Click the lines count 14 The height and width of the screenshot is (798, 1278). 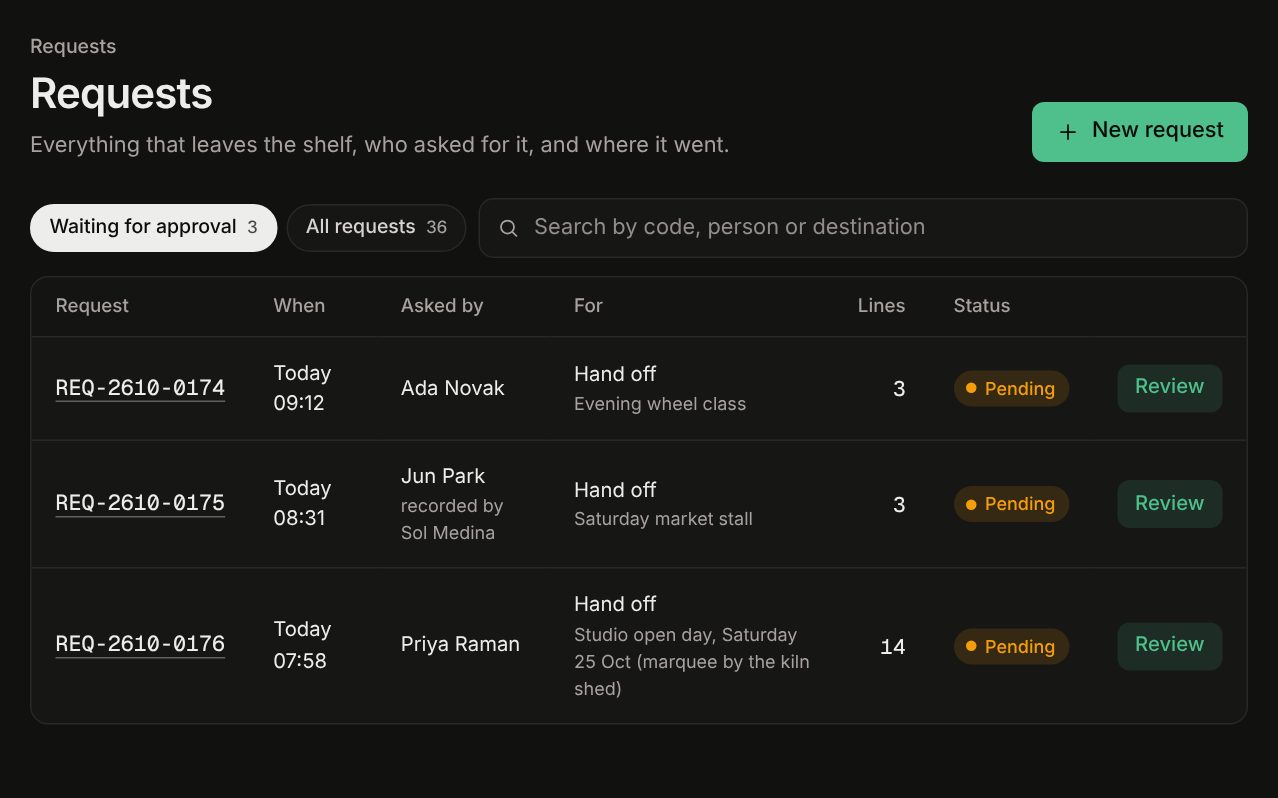tap(893, 647)
